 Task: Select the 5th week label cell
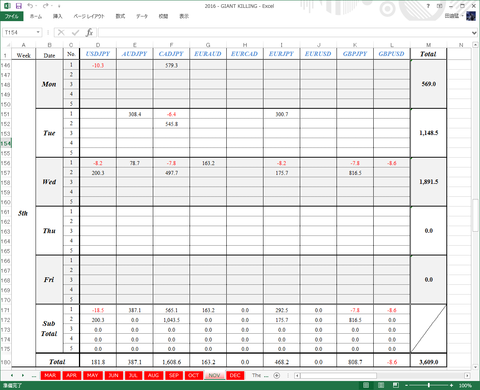[x=23, y=213]
